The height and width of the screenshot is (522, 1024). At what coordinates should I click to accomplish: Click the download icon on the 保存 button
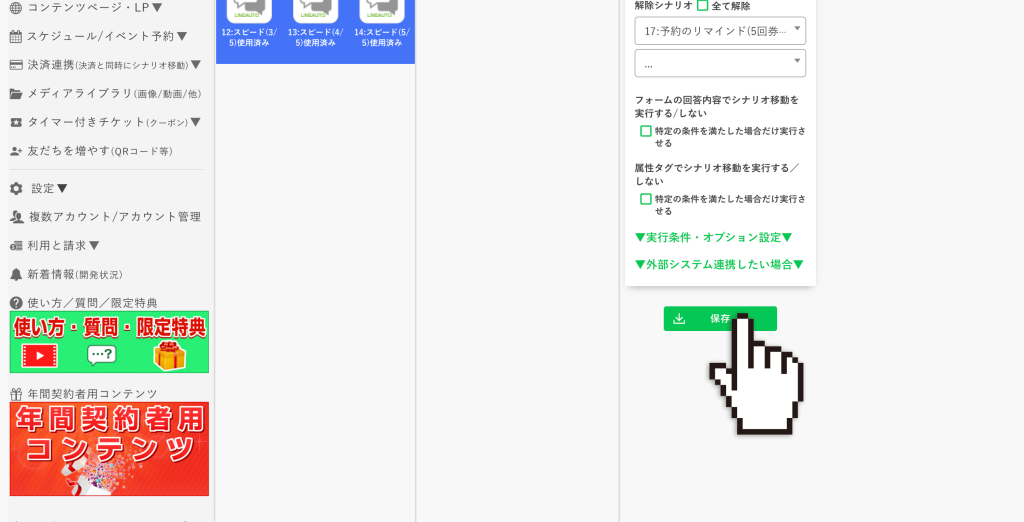[679, 318]
